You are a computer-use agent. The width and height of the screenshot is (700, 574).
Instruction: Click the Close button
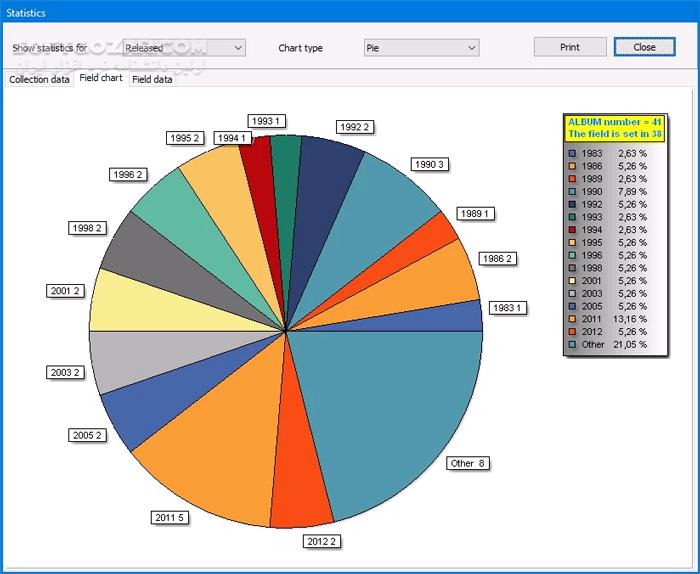coord(644,47)
